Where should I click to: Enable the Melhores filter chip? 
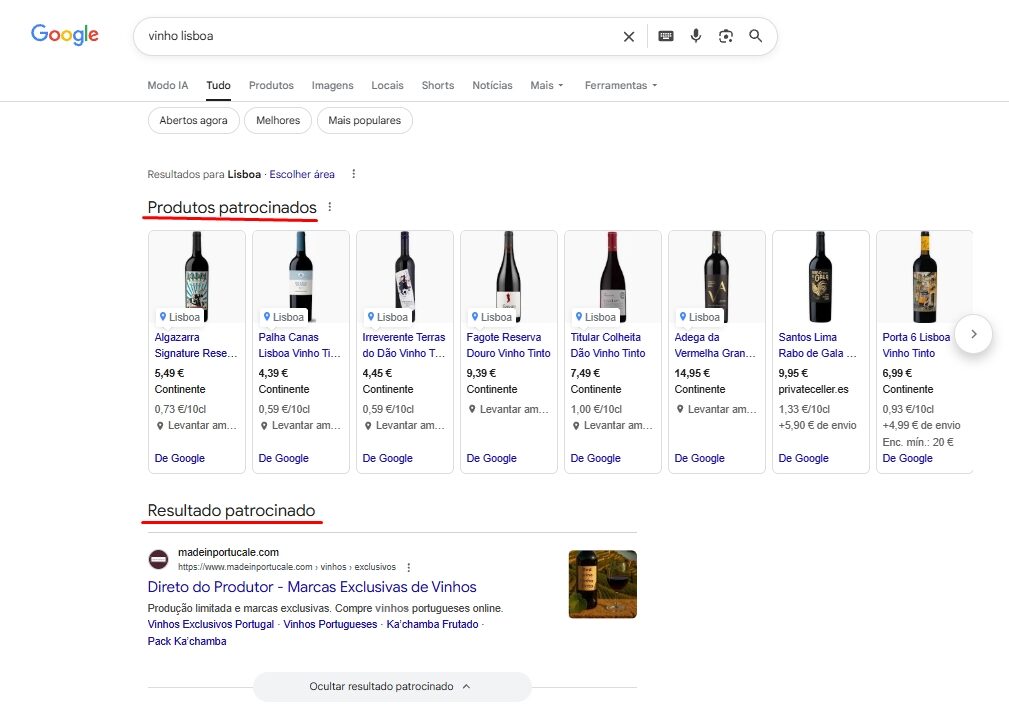pos(277,120)
